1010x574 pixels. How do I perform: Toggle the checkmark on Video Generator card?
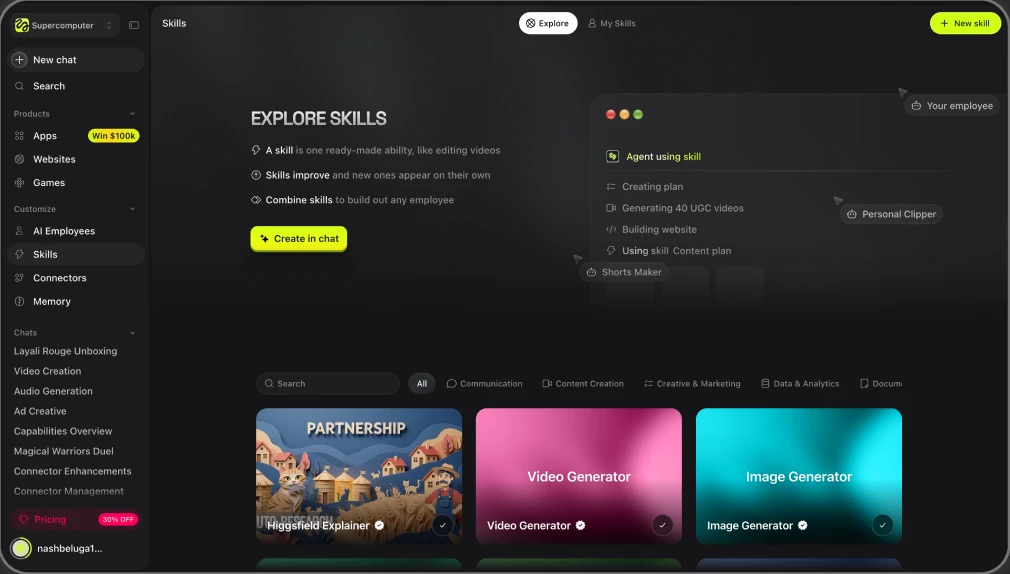(x=662, y=525)
